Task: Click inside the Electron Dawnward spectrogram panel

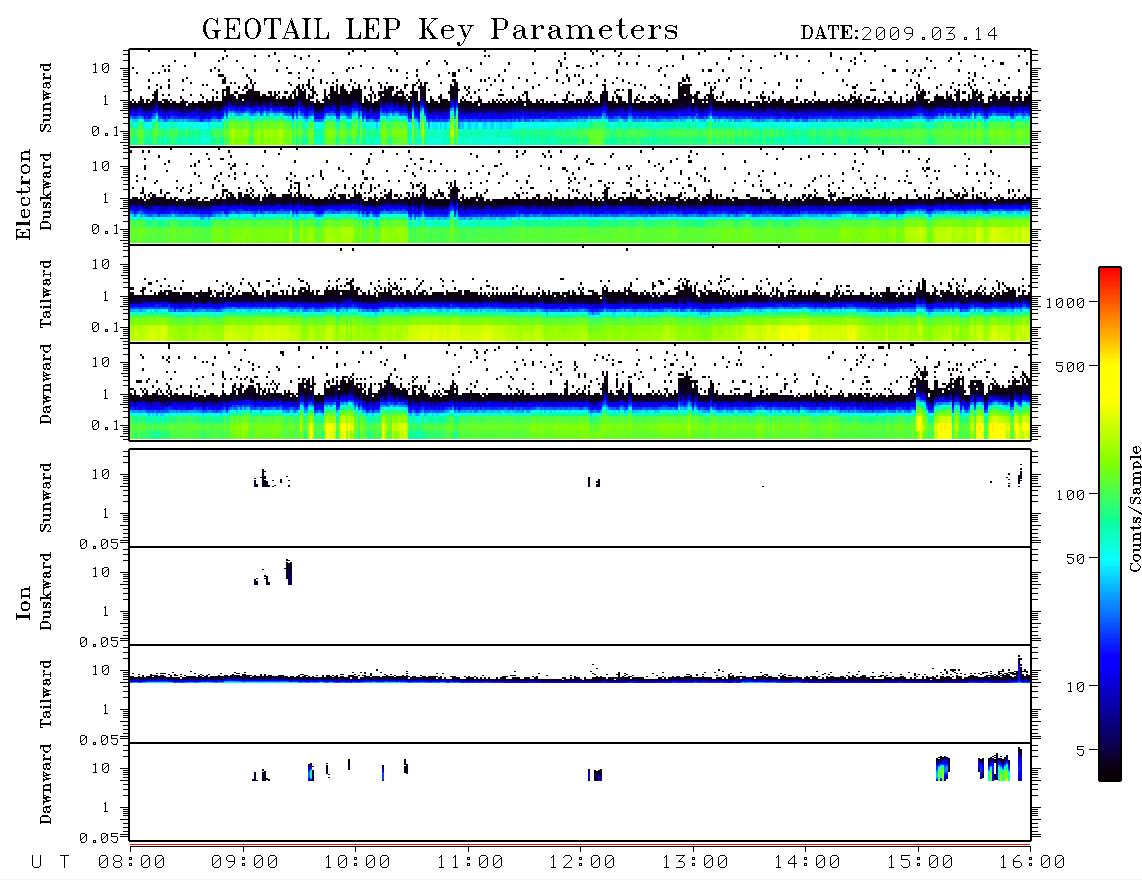Action: 580,391
